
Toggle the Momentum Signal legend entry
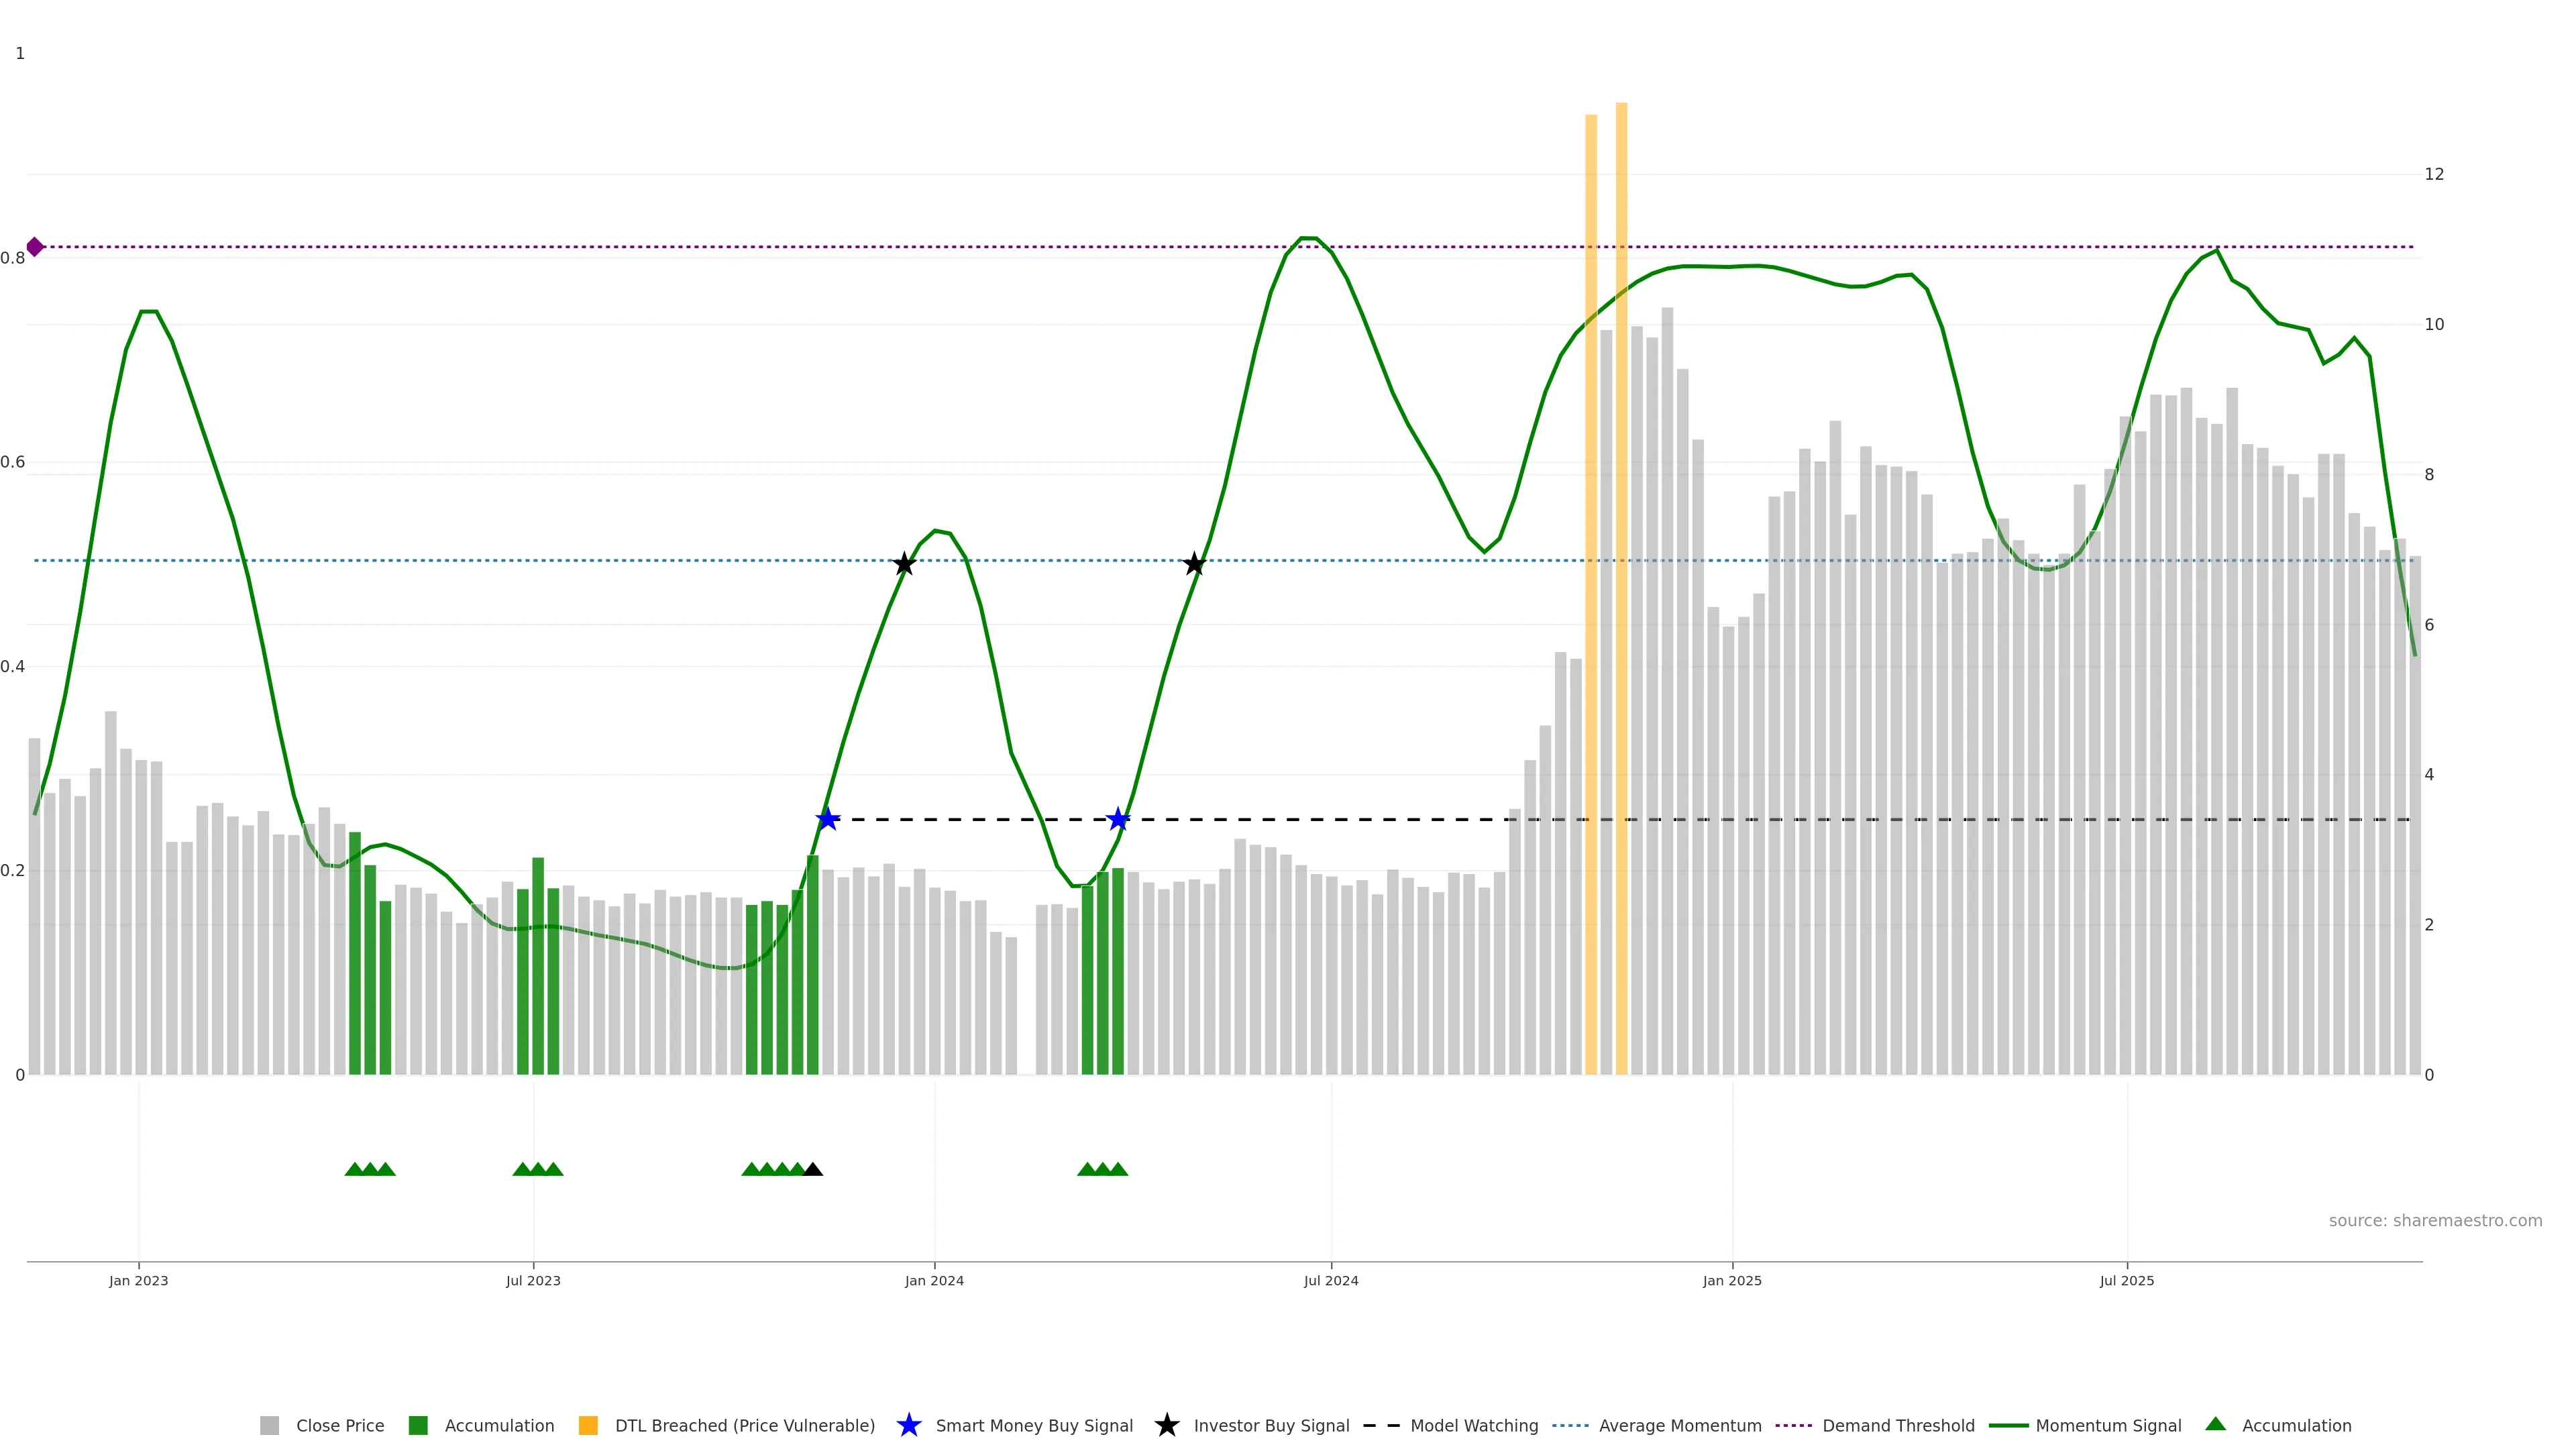point(2108,1425)
